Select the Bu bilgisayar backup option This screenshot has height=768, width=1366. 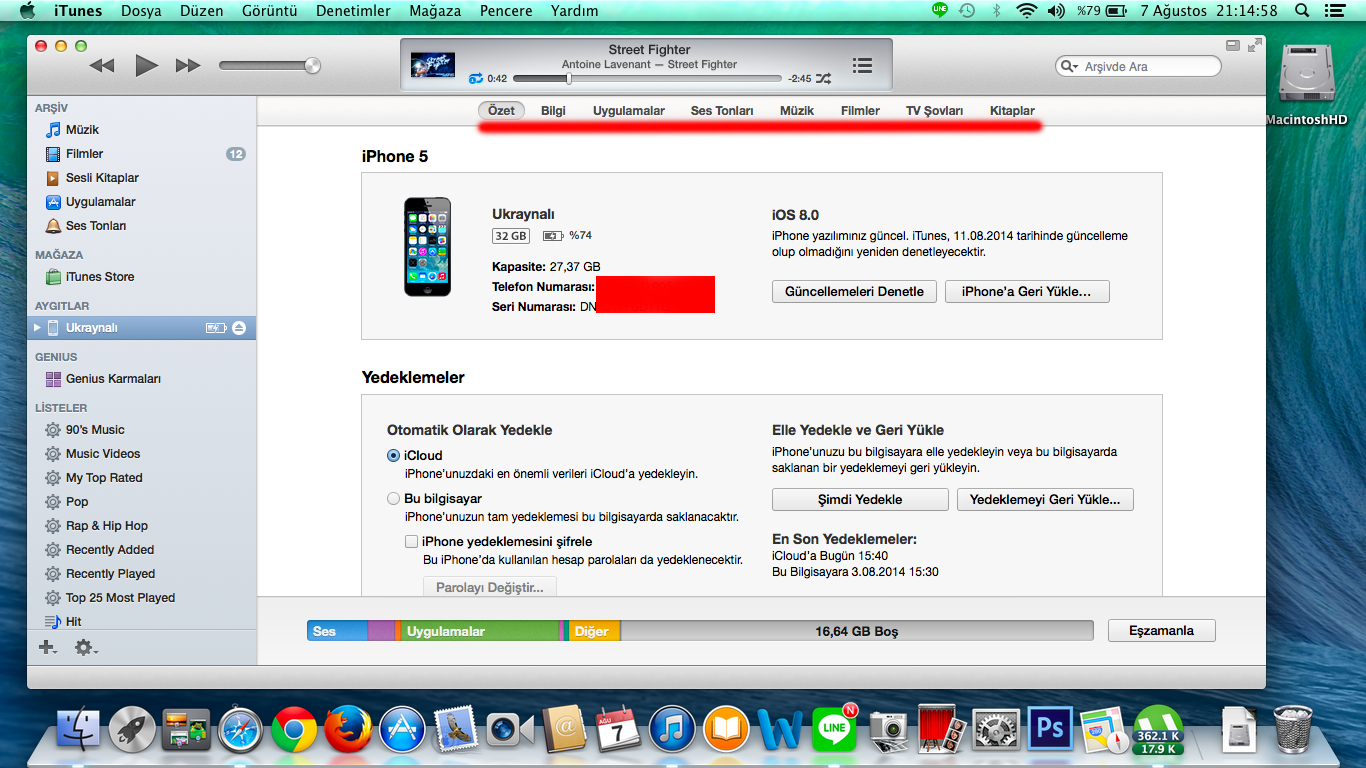point(393,498)
